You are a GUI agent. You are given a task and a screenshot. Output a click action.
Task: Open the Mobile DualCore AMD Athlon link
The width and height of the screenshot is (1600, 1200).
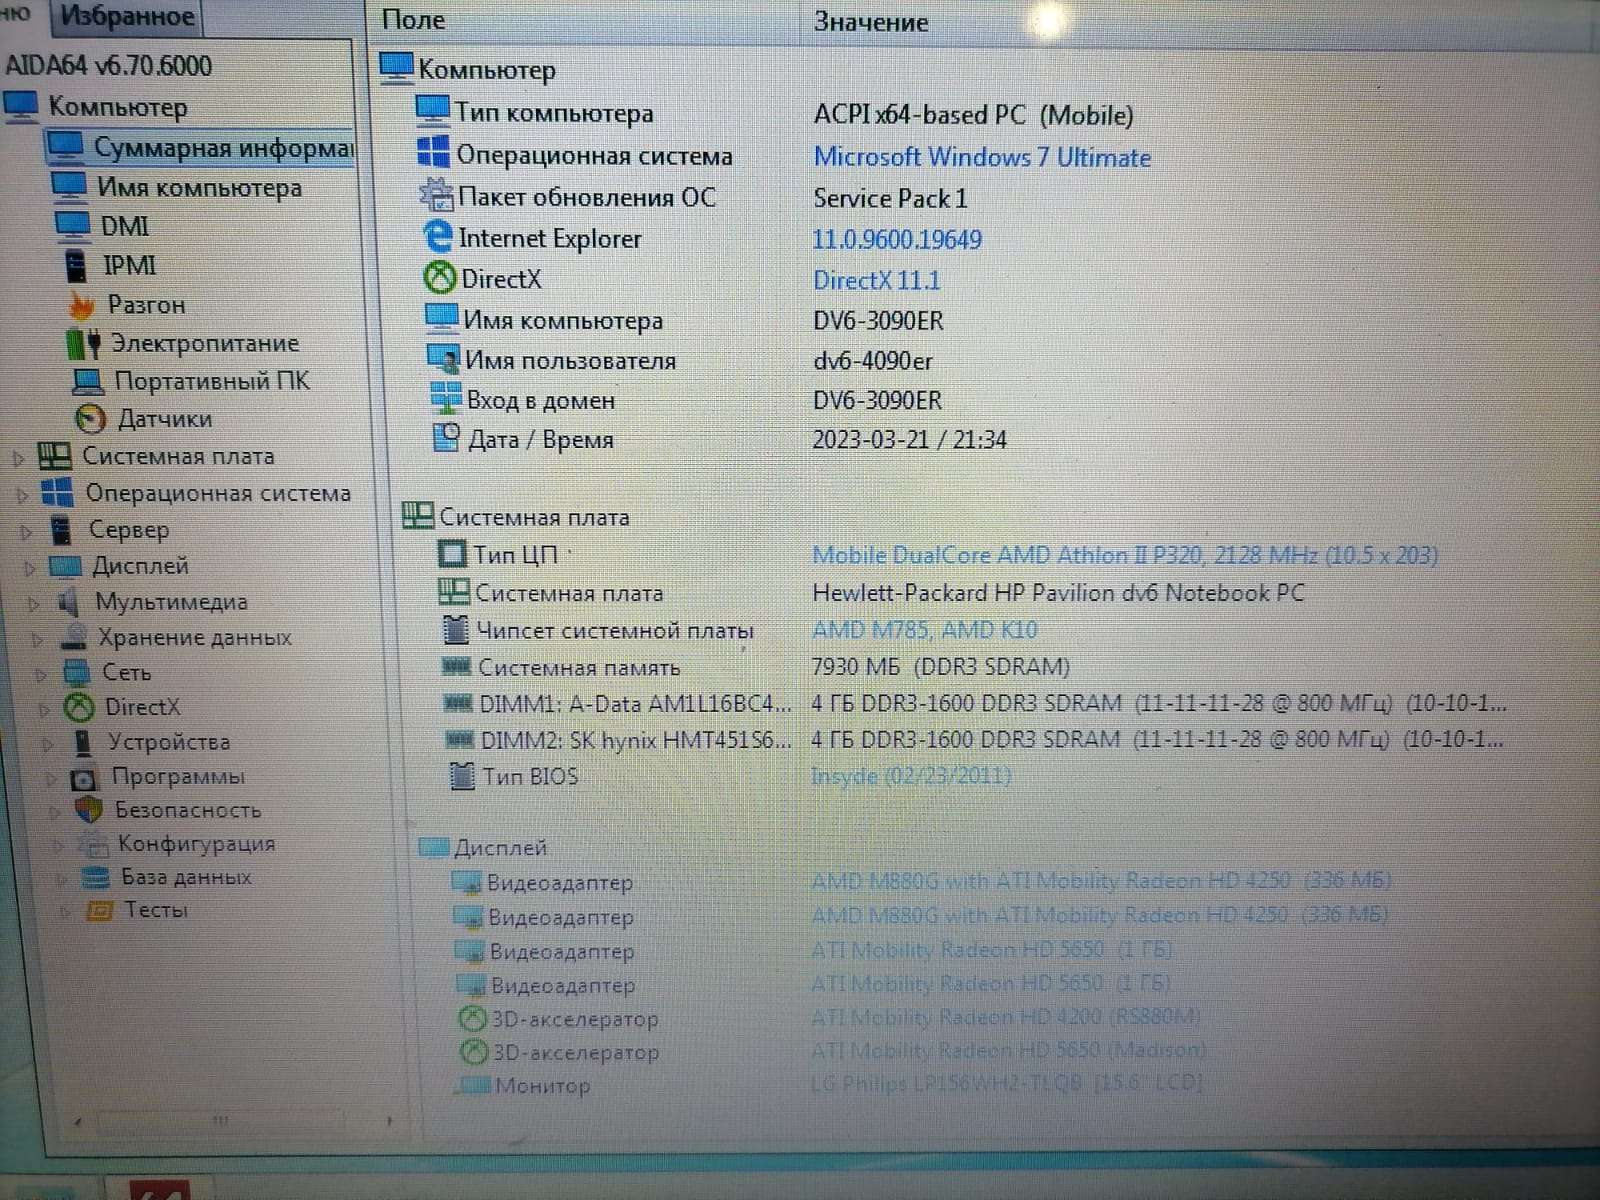[1125, 555]
